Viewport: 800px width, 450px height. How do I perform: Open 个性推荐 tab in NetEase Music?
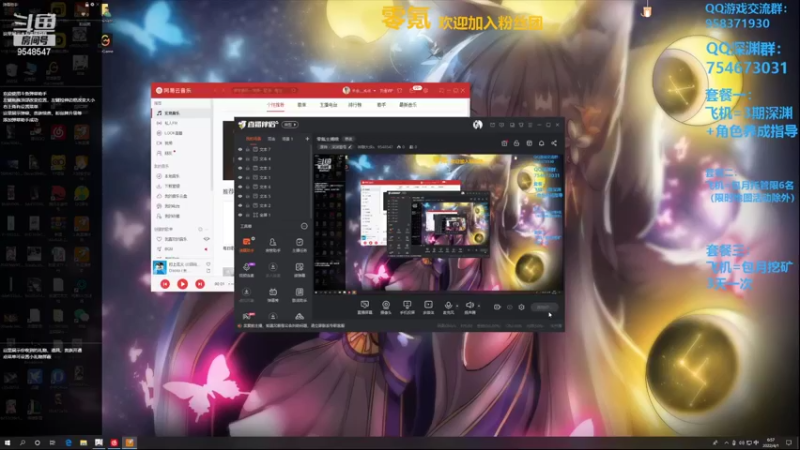pyautogui.click(x=276, y=105)
